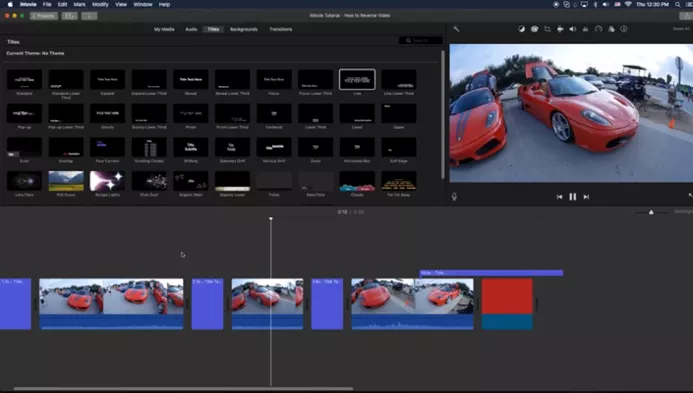Select the cropping tool icon
Screen dimensions: 693x393
point(547,29)
